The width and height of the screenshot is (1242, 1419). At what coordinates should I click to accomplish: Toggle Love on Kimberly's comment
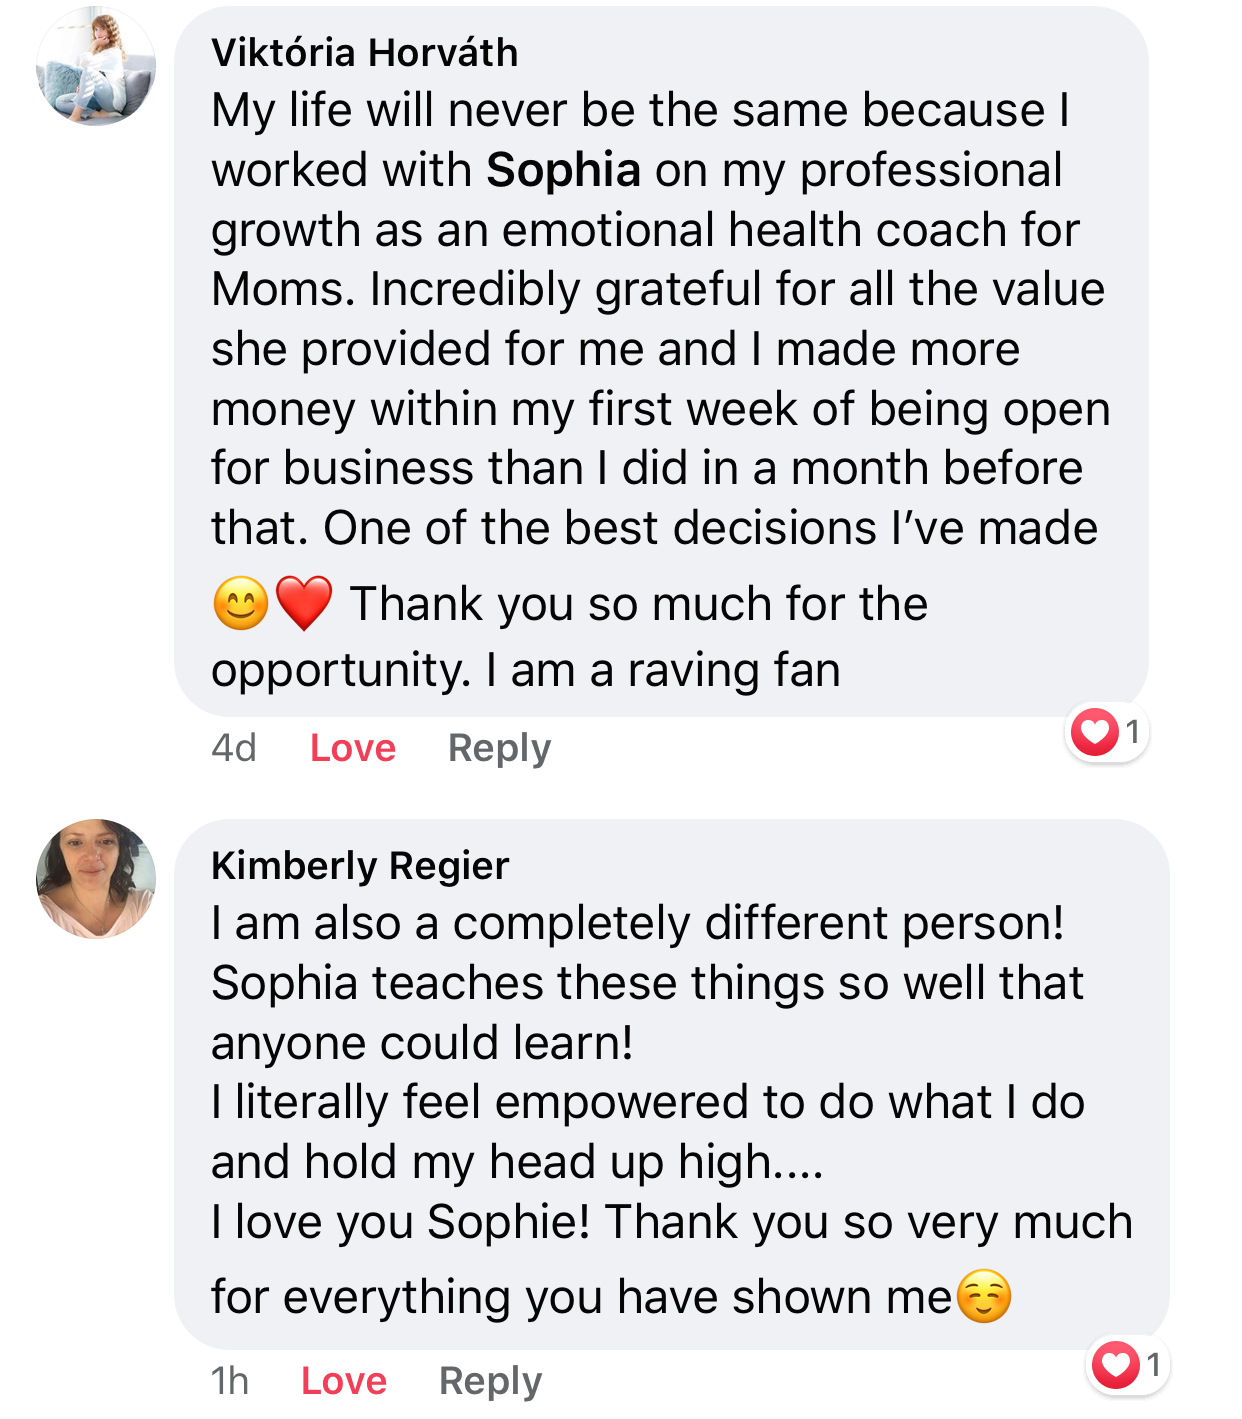tap(343, 1381)
